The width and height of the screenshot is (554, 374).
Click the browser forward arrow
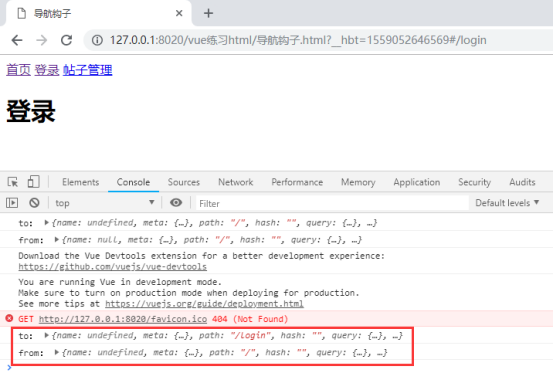click(x=42, y=40)
